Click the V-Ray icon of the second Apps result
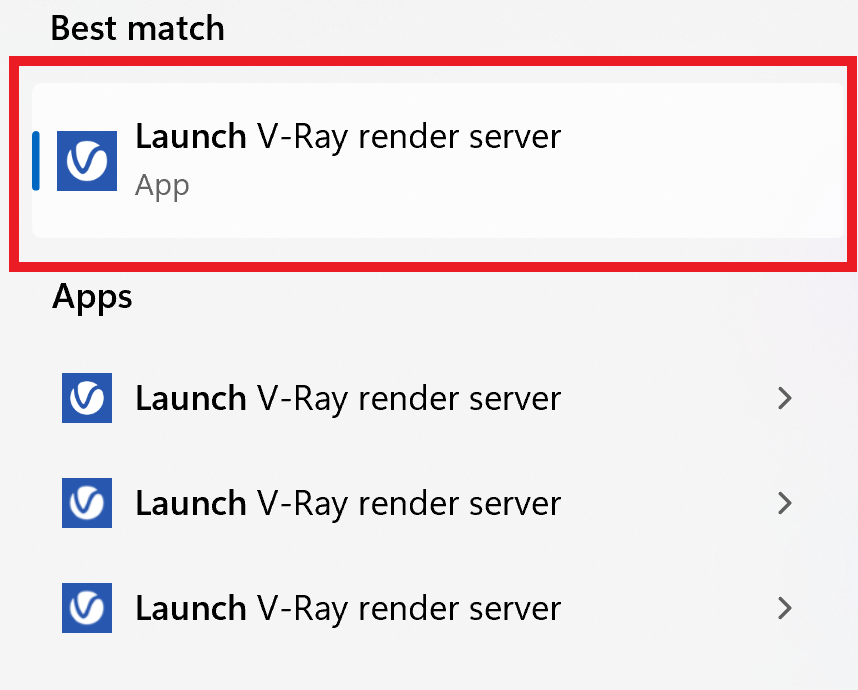 (86, 503)
